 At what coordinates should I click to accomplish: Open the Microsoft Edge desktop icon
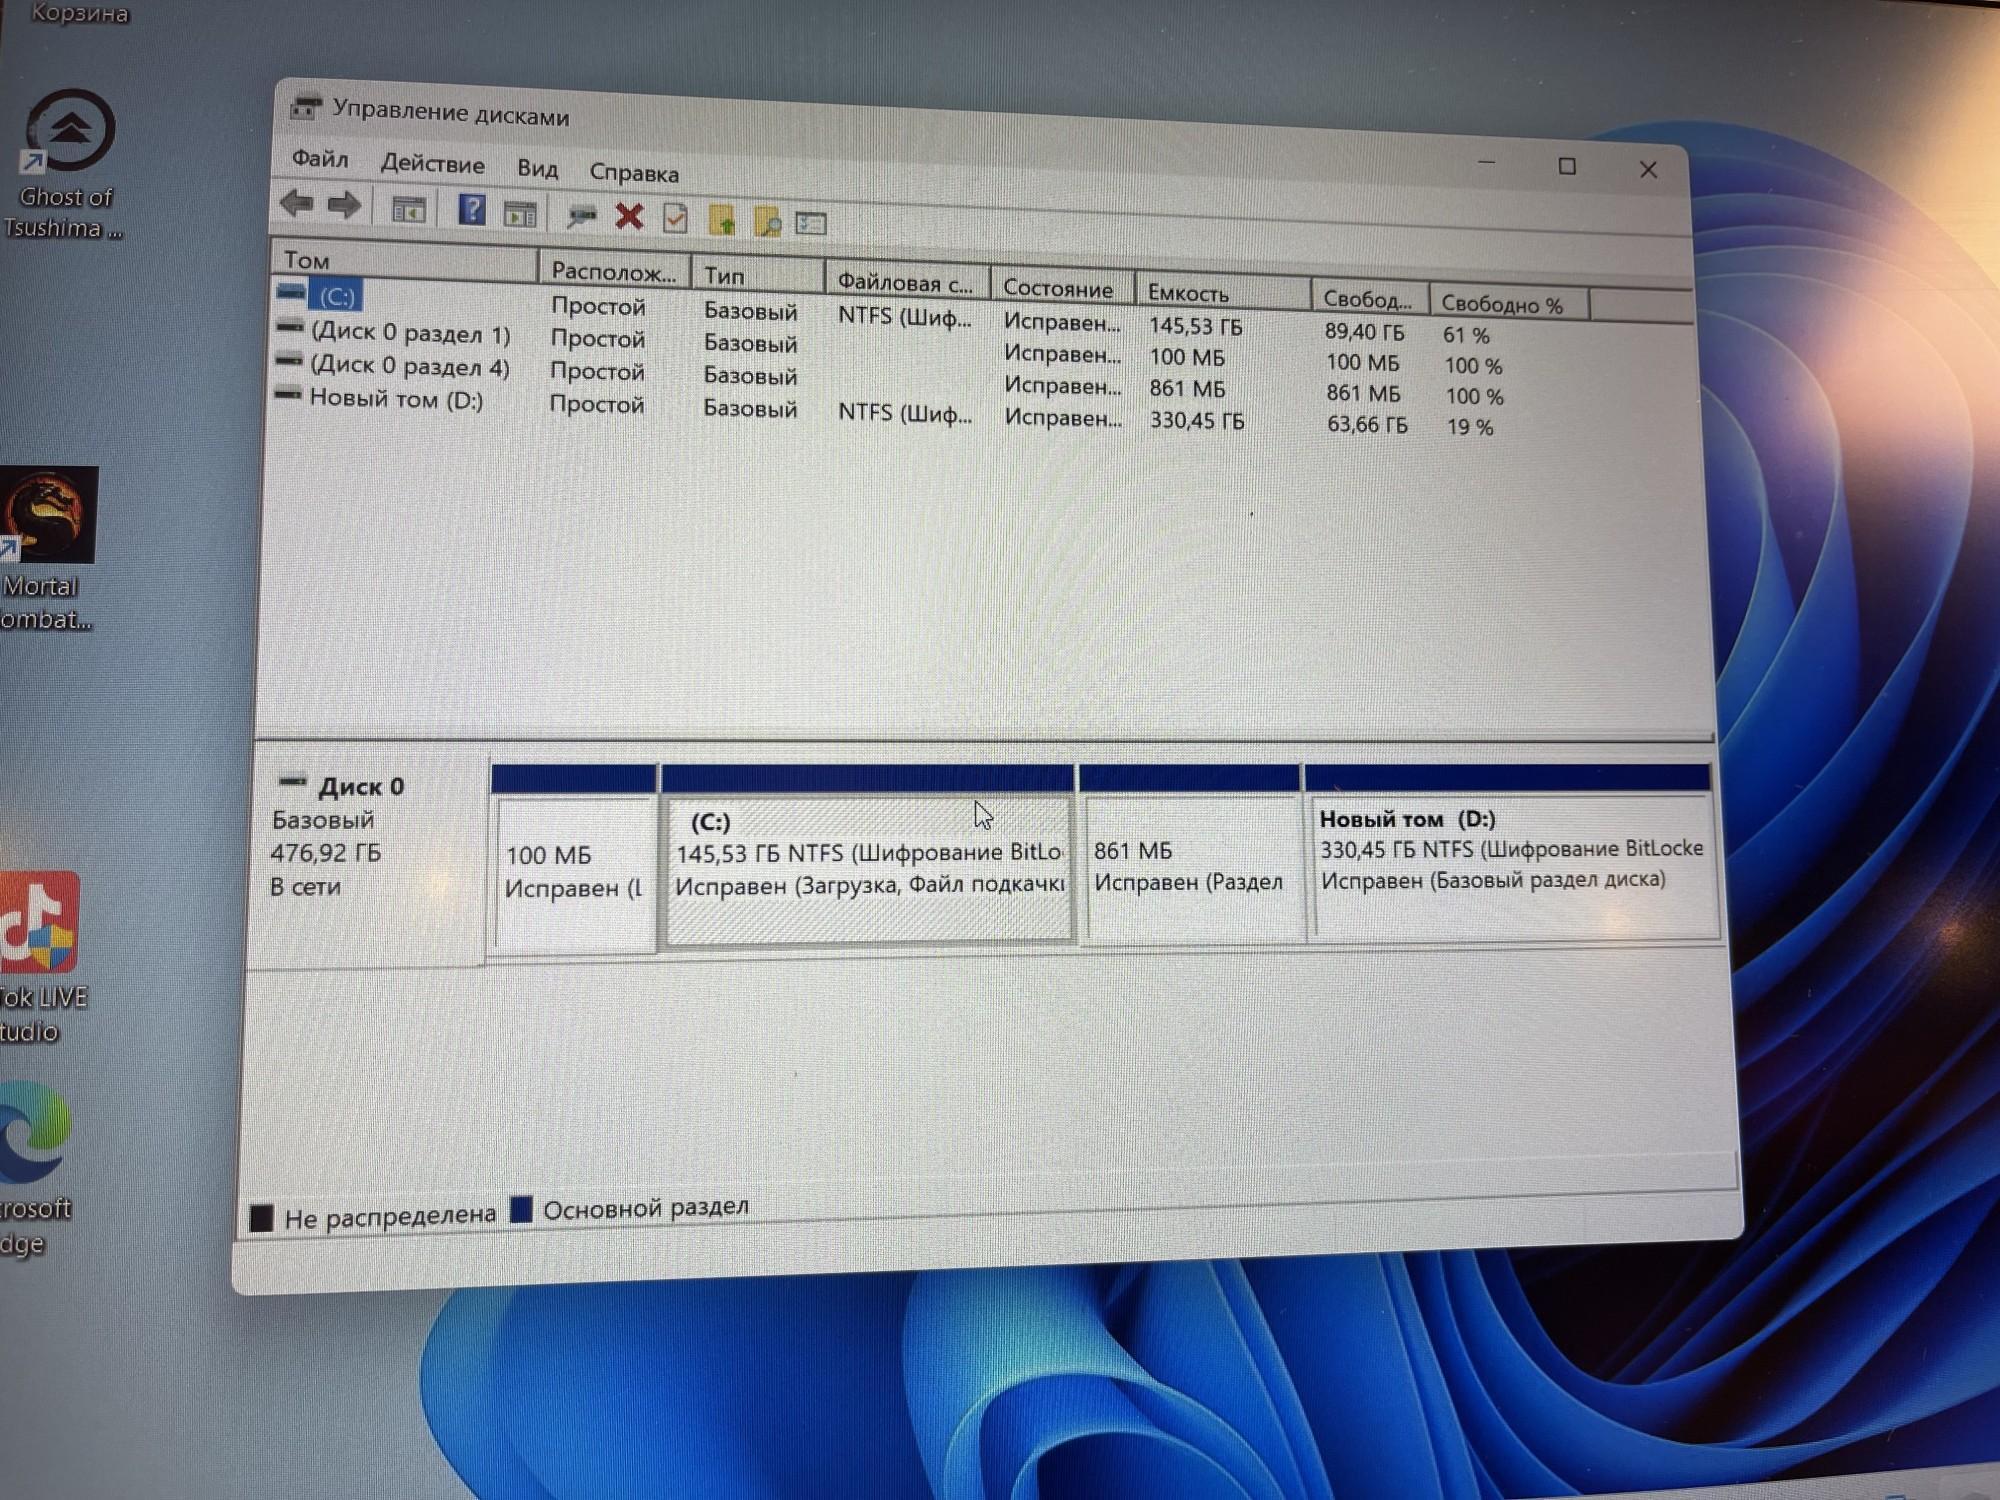35,1167
